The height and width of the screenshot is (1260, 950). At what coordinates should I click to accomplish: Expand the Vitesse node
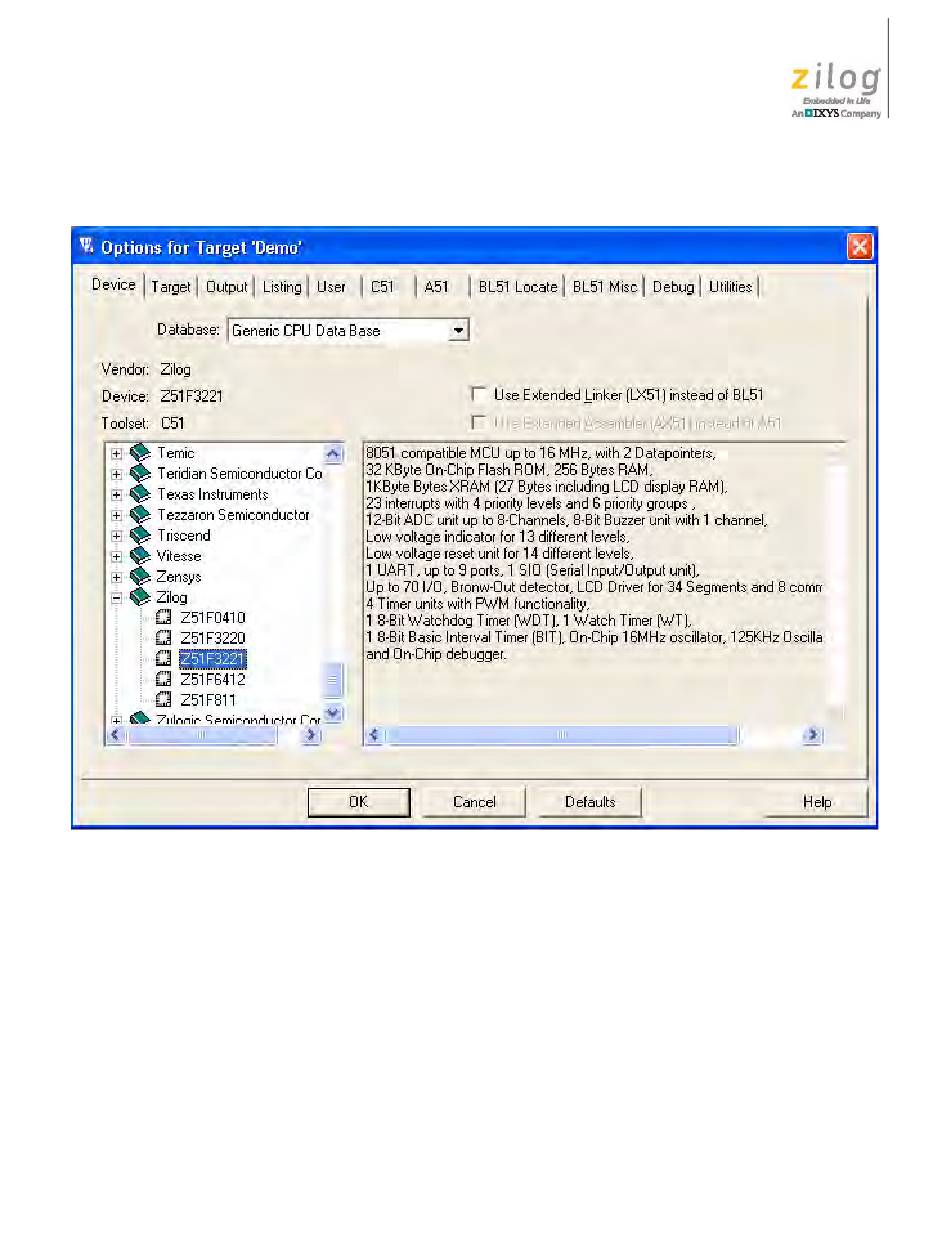coord(117,556)
